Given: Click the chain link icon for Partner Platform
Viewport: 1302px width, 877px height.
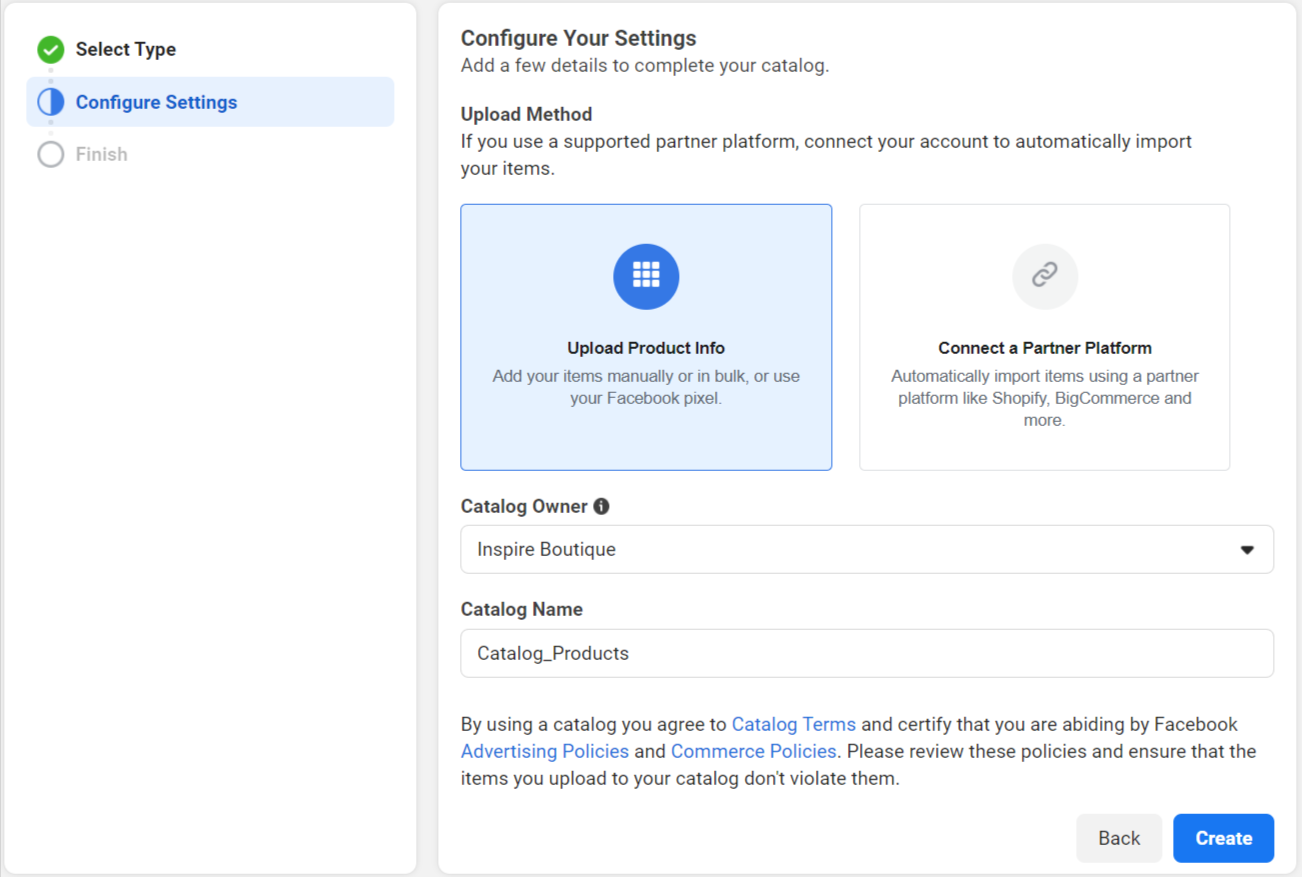Looking at the screenshot, I should pos(1045,276).
